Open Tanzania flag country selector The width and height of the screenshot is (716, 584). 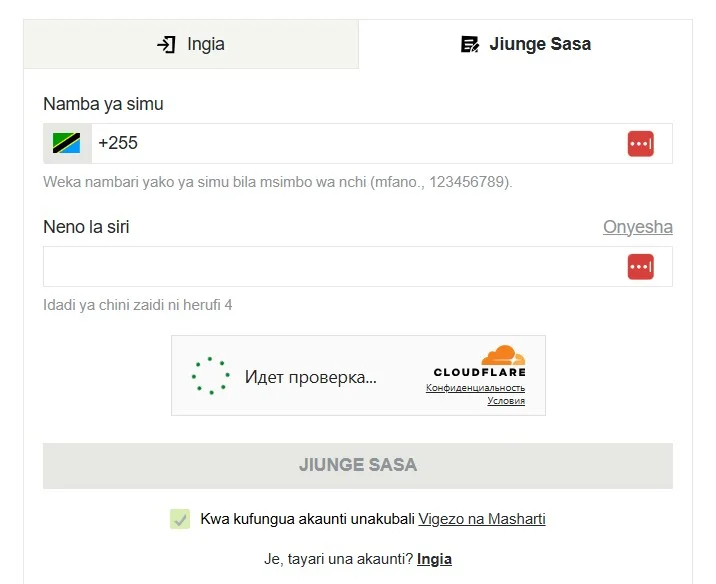67,143
